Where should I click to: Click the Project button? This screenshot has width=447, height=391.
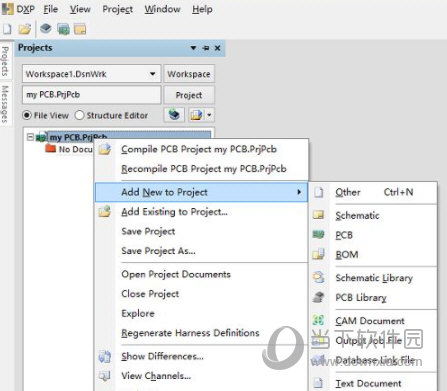click(189, 95)
